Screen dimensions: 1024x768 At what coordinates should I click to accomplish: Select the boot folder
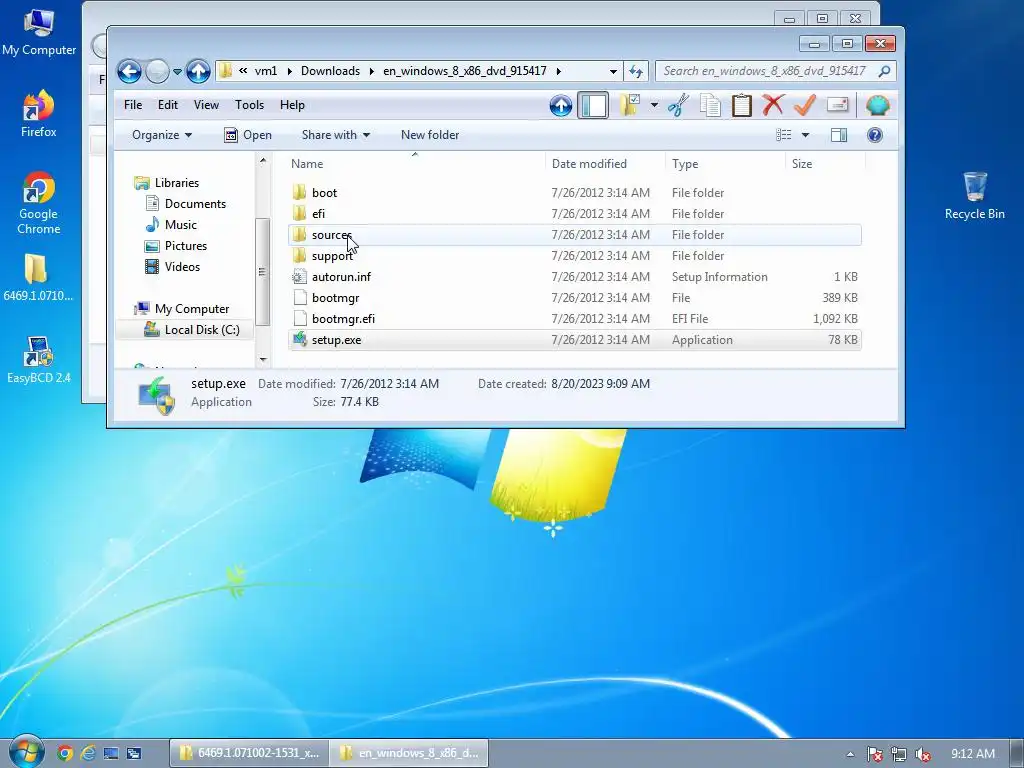[x=575, y=193]
